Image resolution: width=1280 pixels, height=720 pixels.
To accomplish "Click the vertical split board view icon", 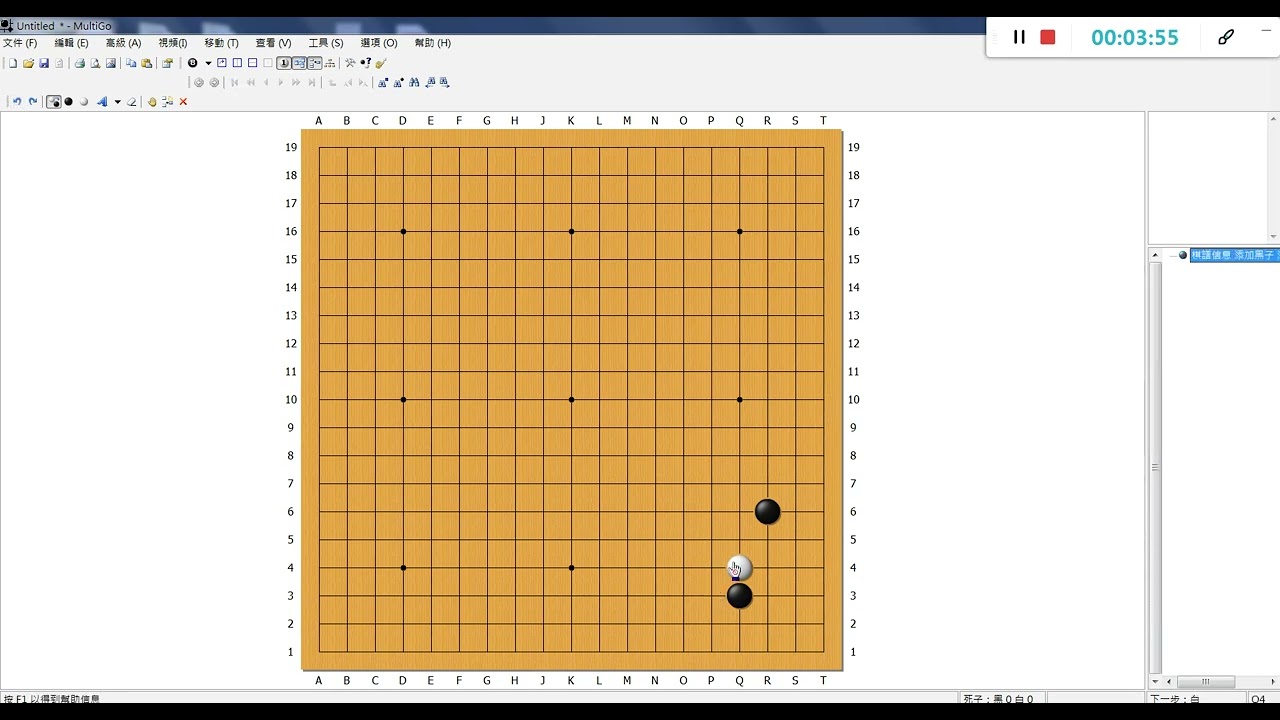I will point(237,63).
